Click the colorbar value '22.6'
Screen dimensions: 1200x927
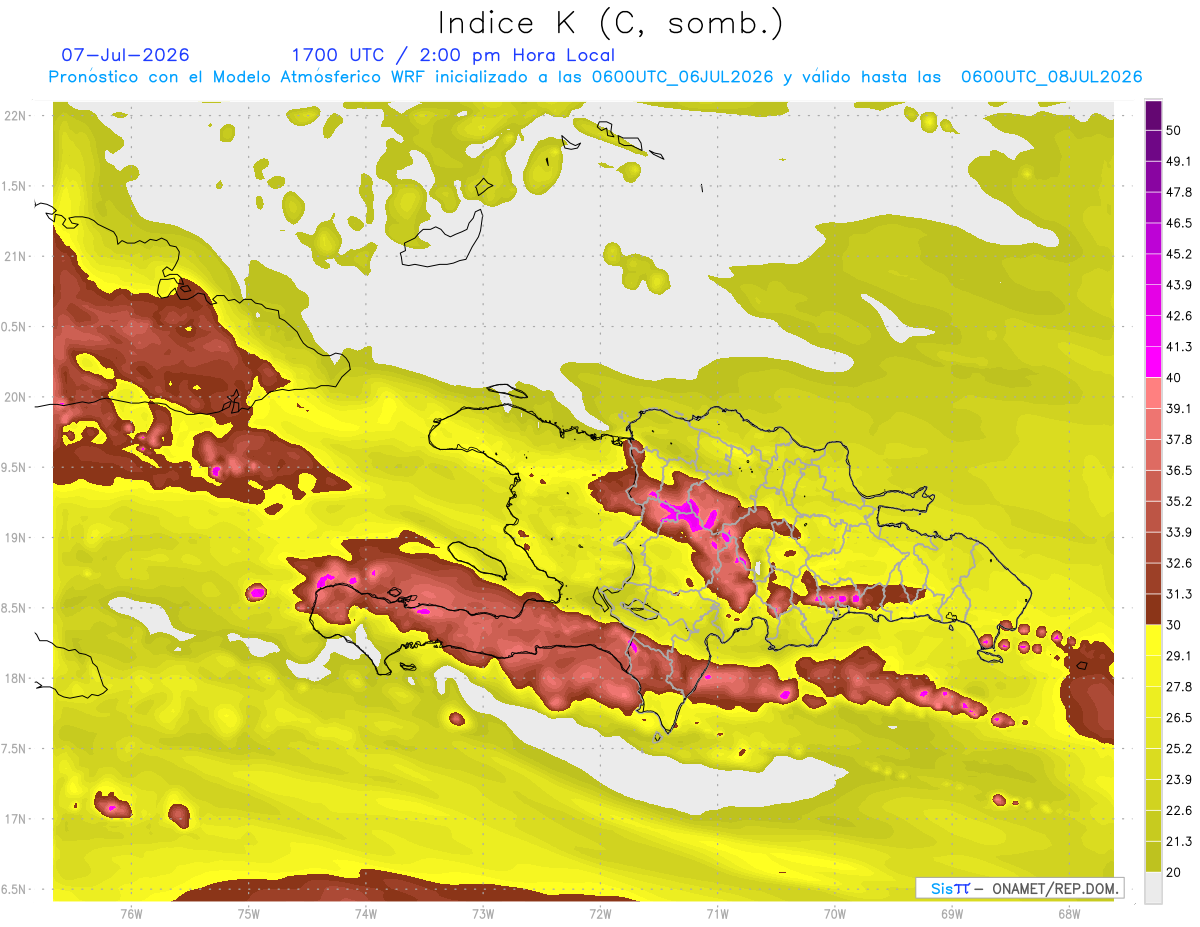point(1178,810)
